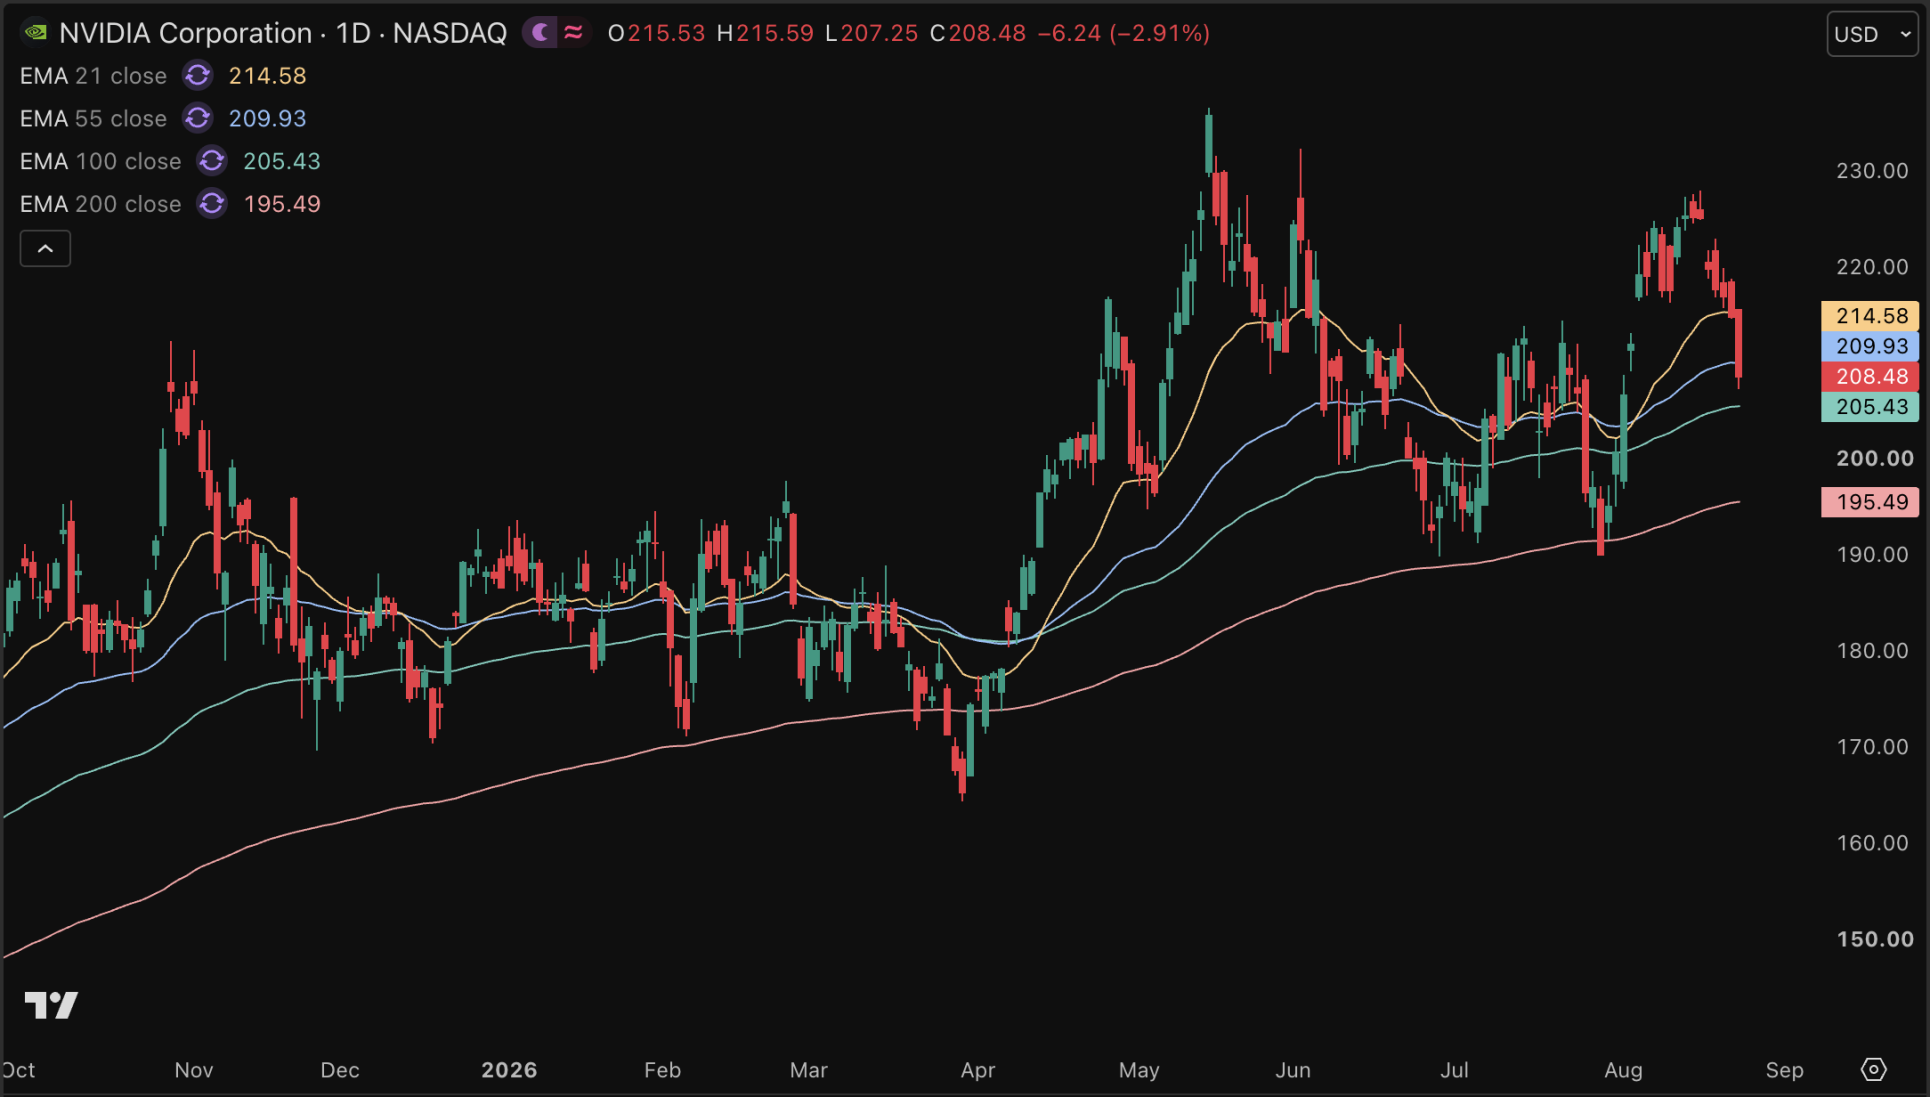Click the low price L207.25 in header
This screenshot has width=1930, height=1097.
coord(871,33)
